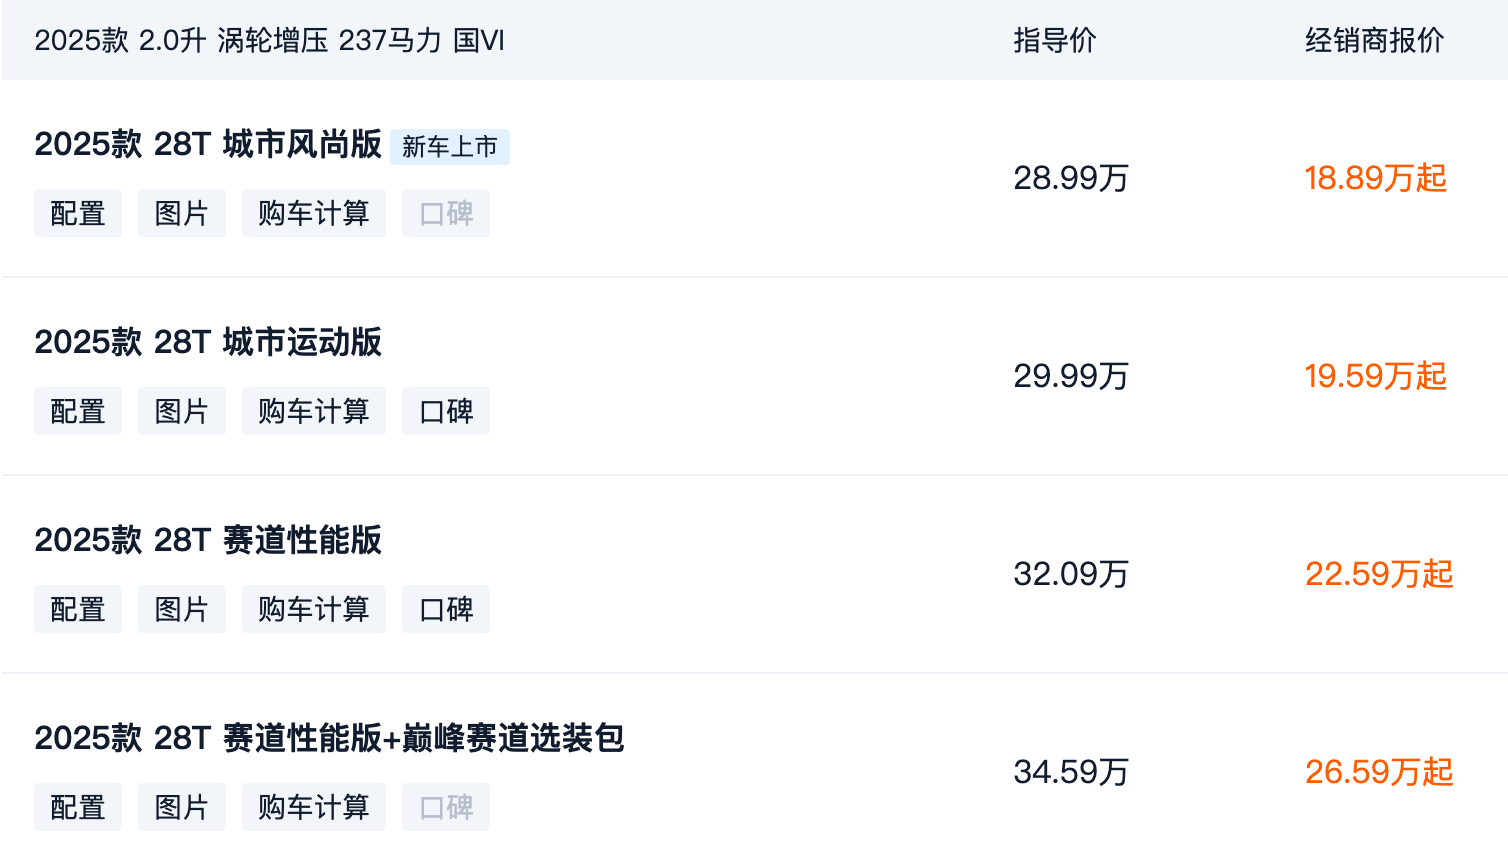The height and width of the screenshot is (842, 1508).
Task: Click the 22.59万起 dealer price
Action: 1378,574
